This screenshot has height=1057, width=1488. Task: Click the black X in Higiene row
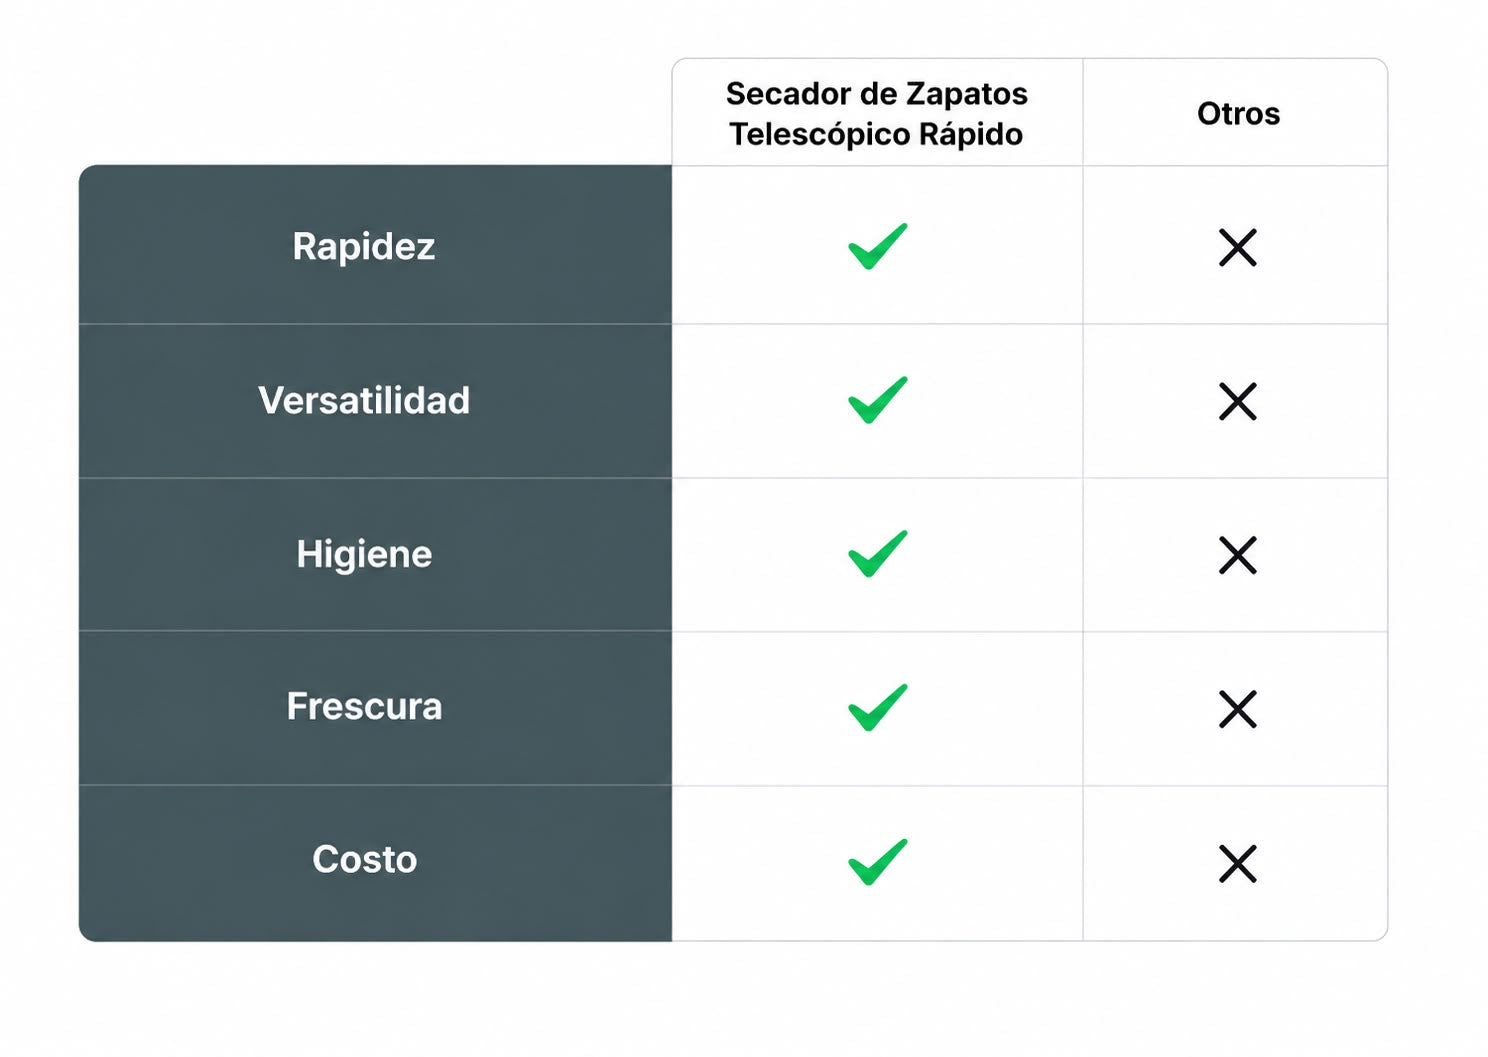[1237, 555]
